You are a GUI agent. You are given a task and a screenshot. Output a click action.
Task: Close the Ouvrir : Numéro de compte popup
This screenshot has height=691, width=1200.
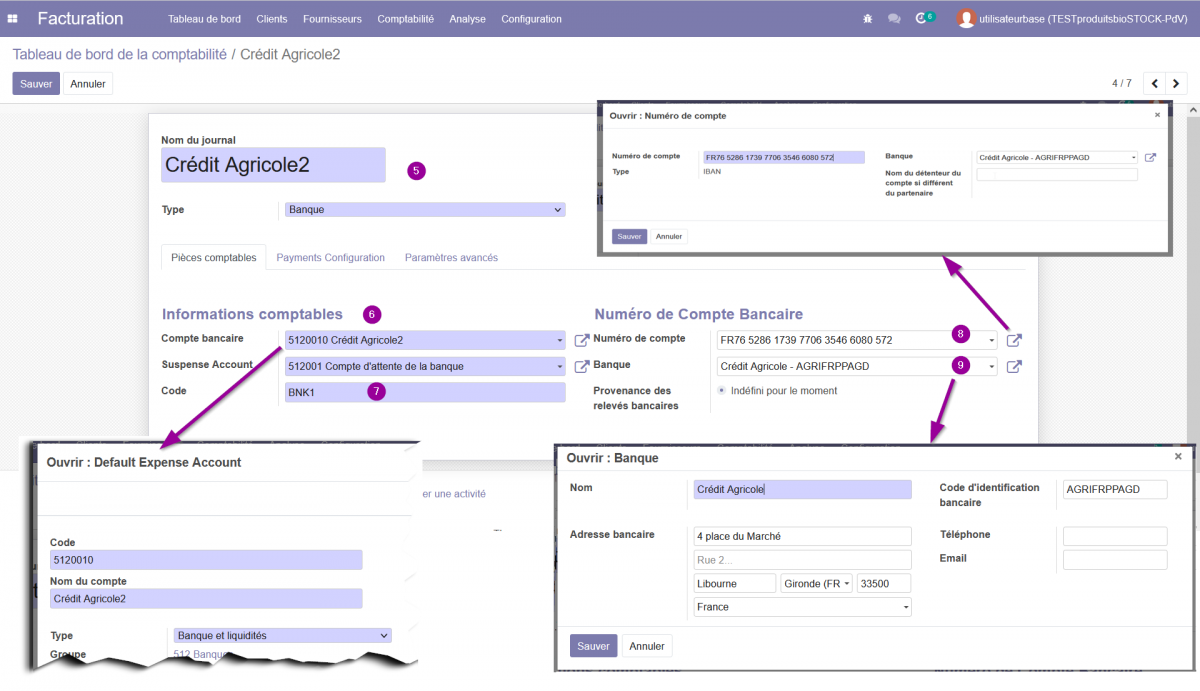(1158, 115)
